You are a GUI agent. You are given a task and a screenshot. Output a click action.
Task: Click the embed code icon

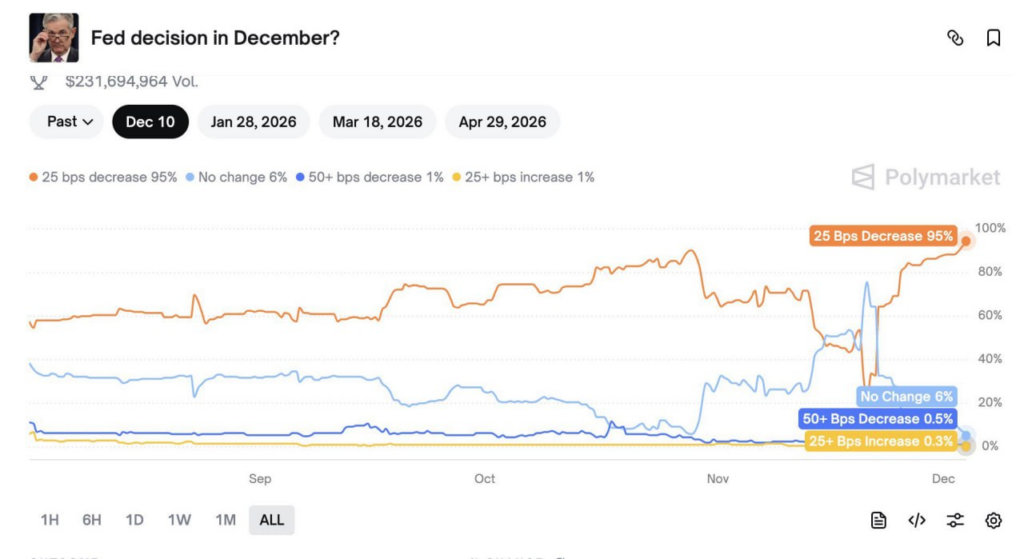[916, 520]
